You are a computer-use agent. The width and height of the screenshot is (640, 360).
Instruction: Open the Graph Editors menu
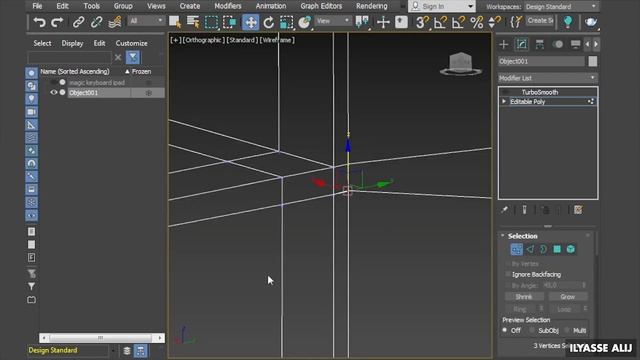[321, 6]
